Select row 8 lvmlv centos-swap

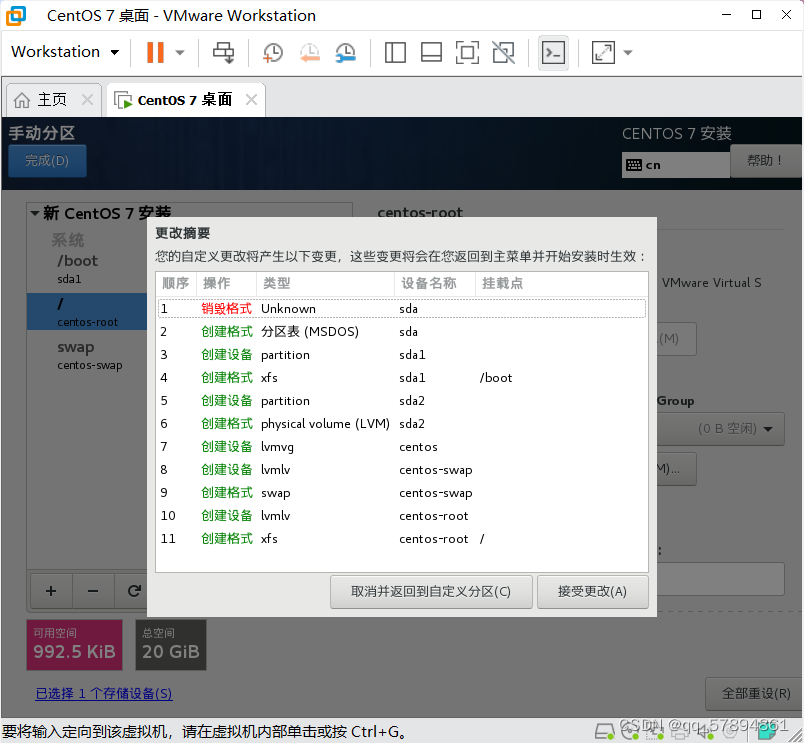(402, 470)
